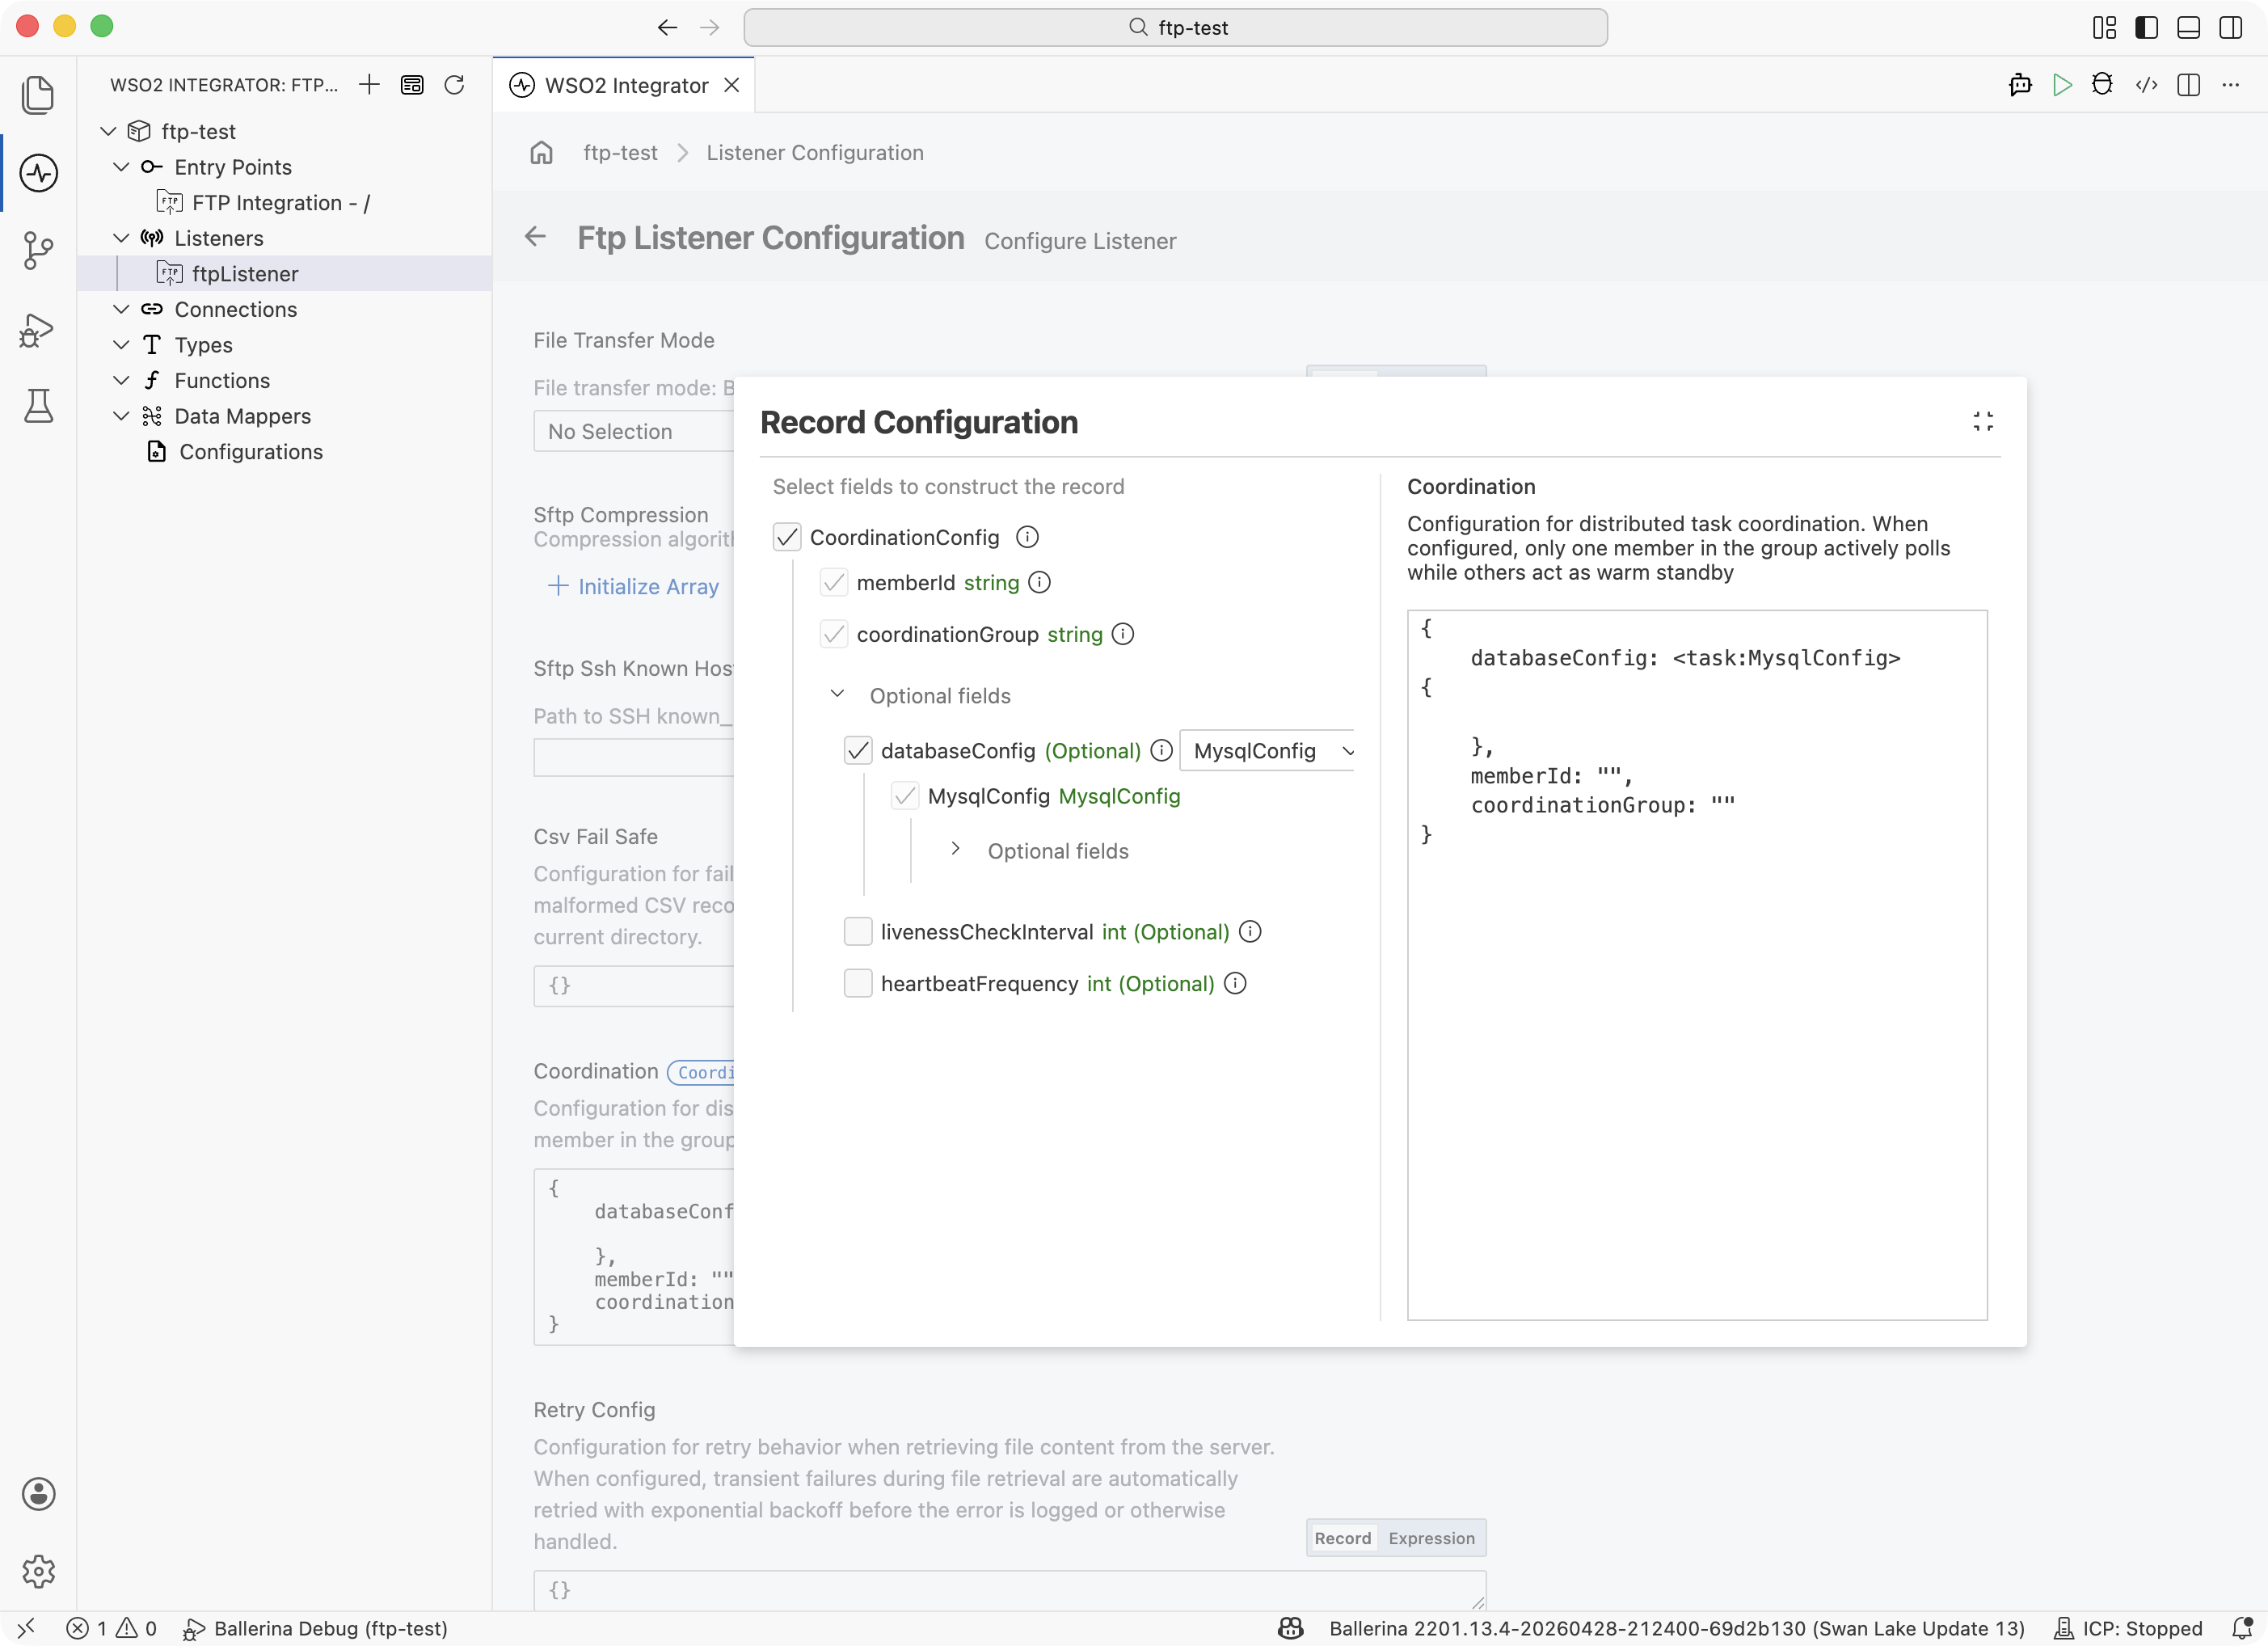The image size is (2268, 1646).
Task: Open the MysqlConfig type dropdown
Action: 1268,750
